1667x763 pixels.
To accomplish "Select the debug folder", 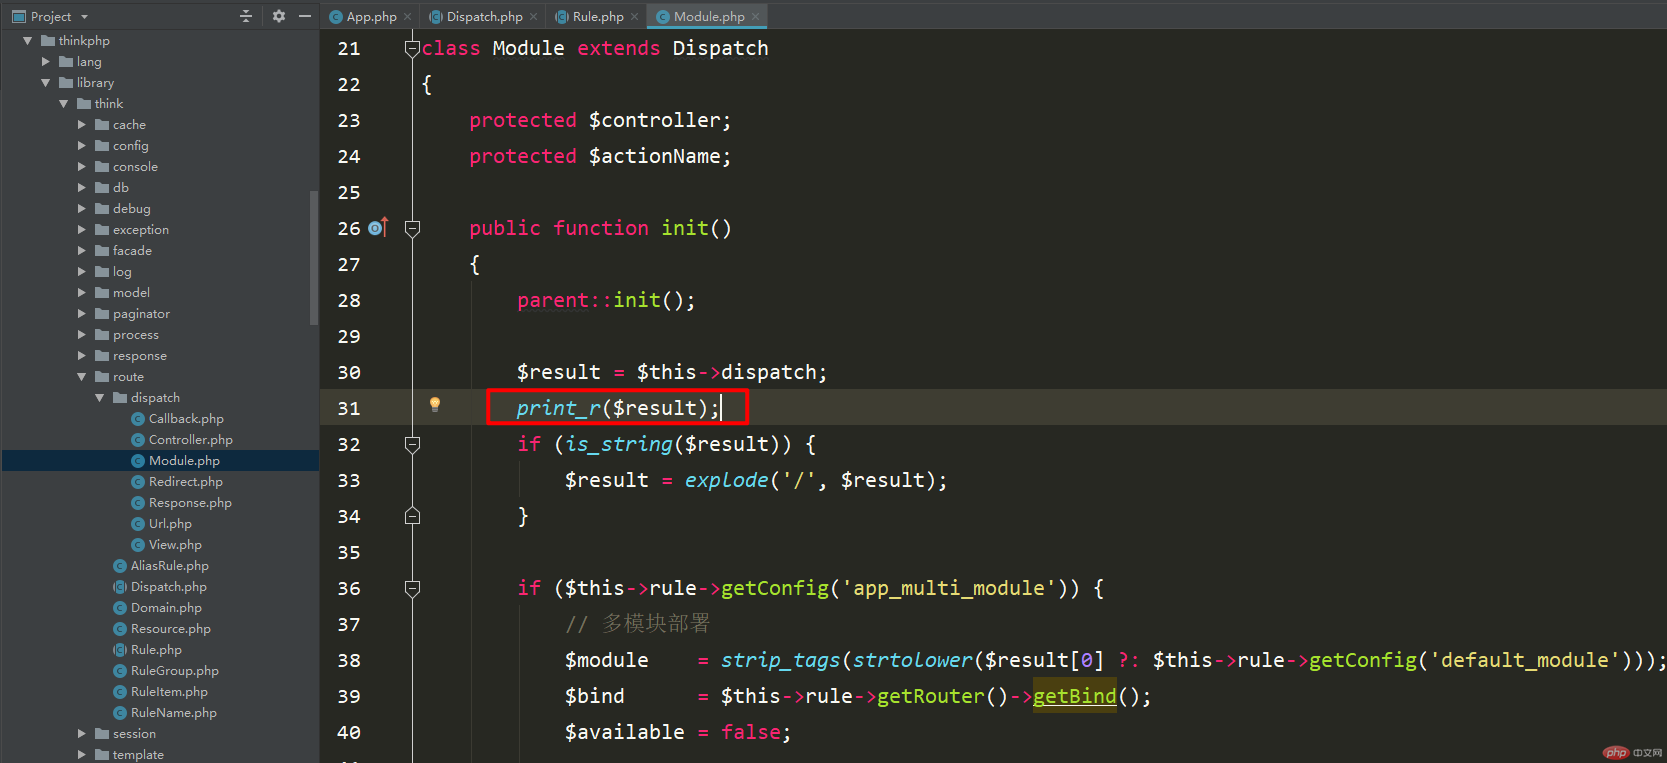I will pos(131,209).
